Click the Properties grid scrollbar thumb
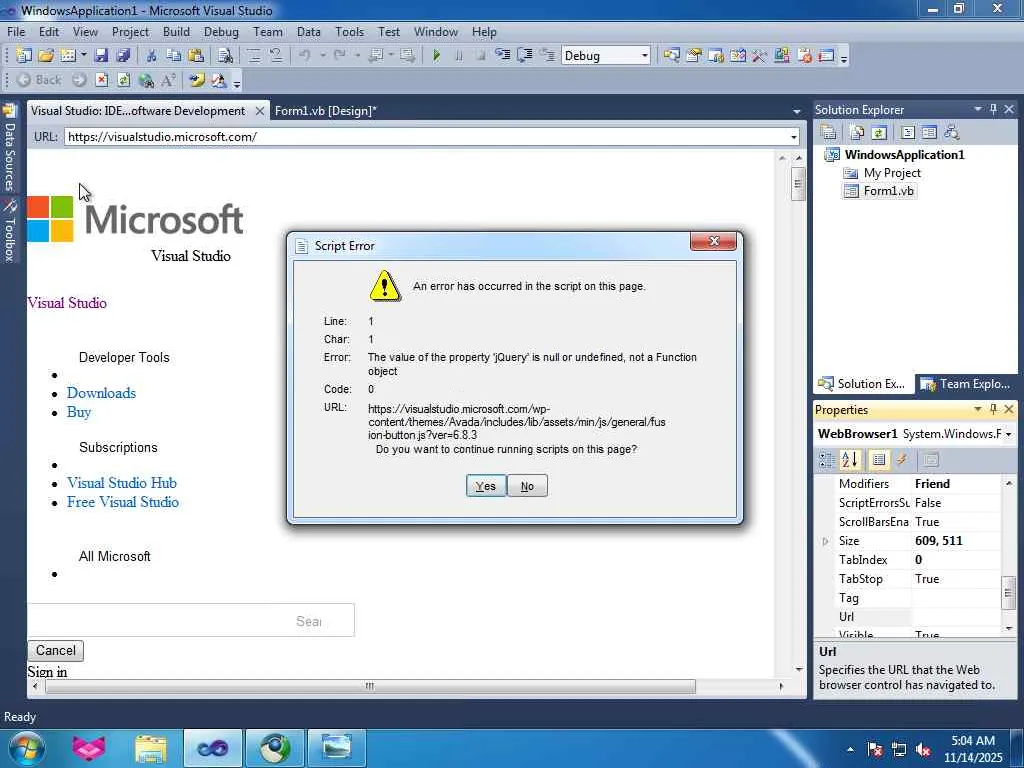This screenshot has width=1024, height=768. [1008, 593]
